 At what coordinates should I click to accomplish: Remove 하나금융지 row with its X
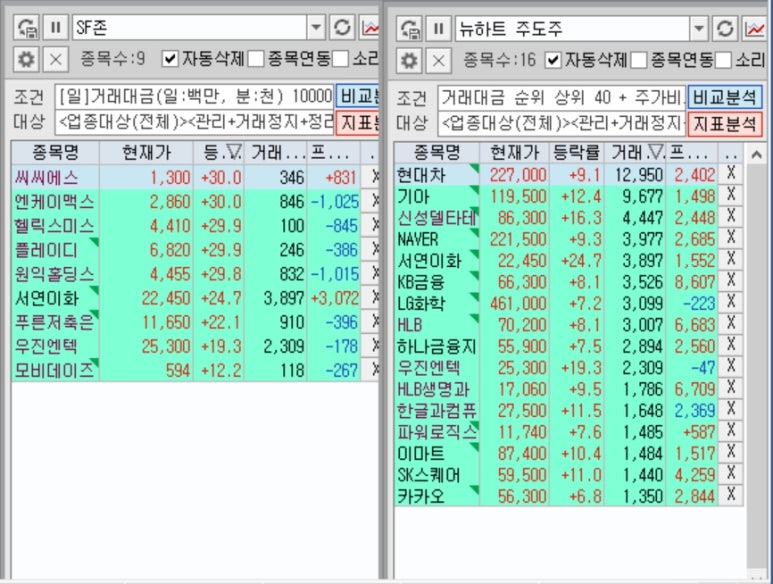(x=731, y=344)
